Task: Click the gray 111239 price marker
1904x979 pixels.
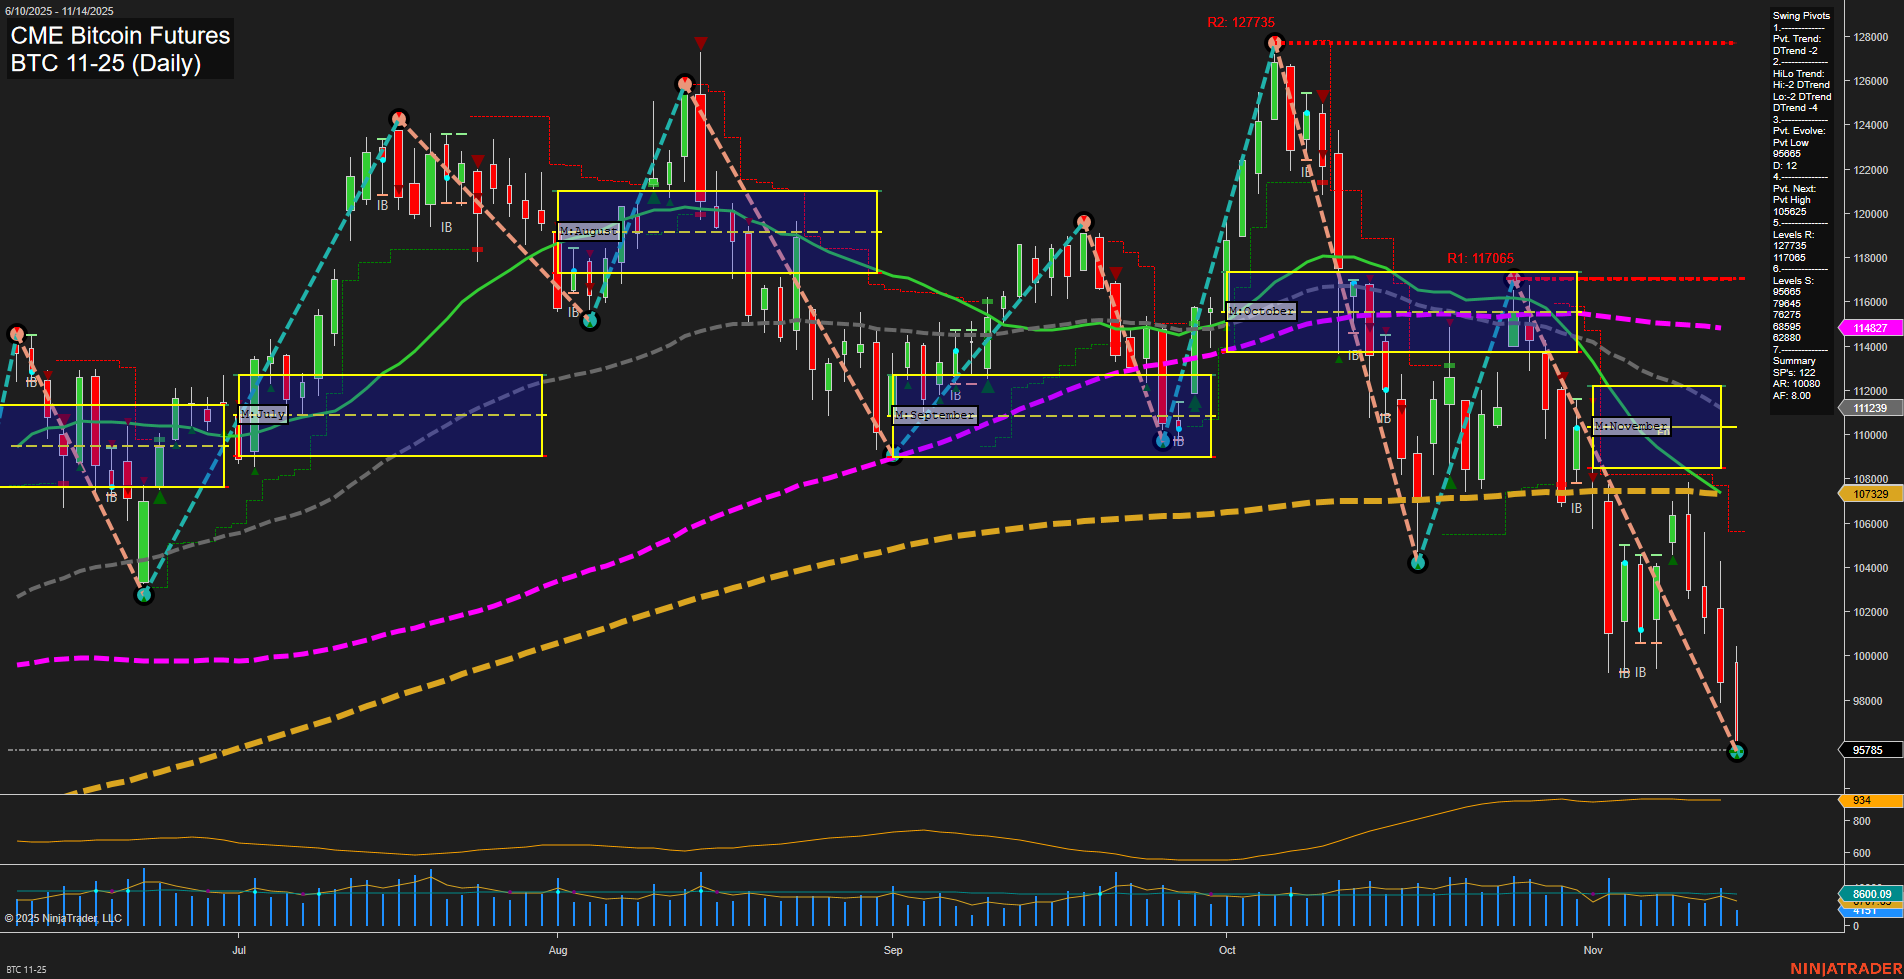Action: point(1869,408)
